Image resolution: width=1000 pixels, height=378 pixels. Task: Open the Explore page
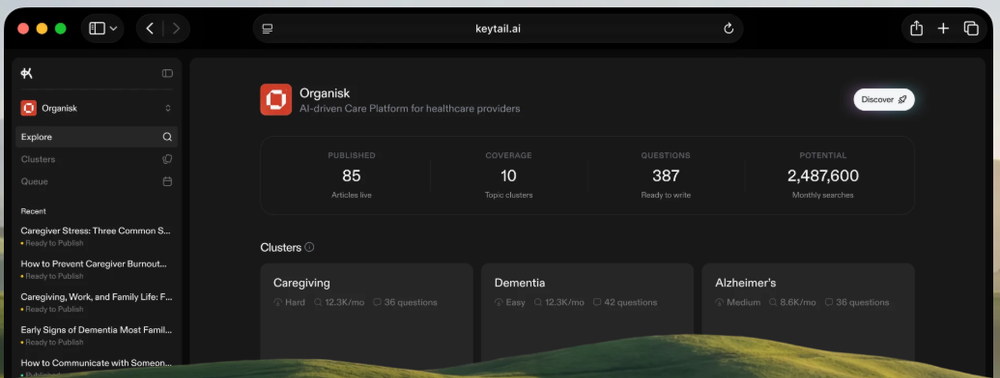tap(96, 137)
